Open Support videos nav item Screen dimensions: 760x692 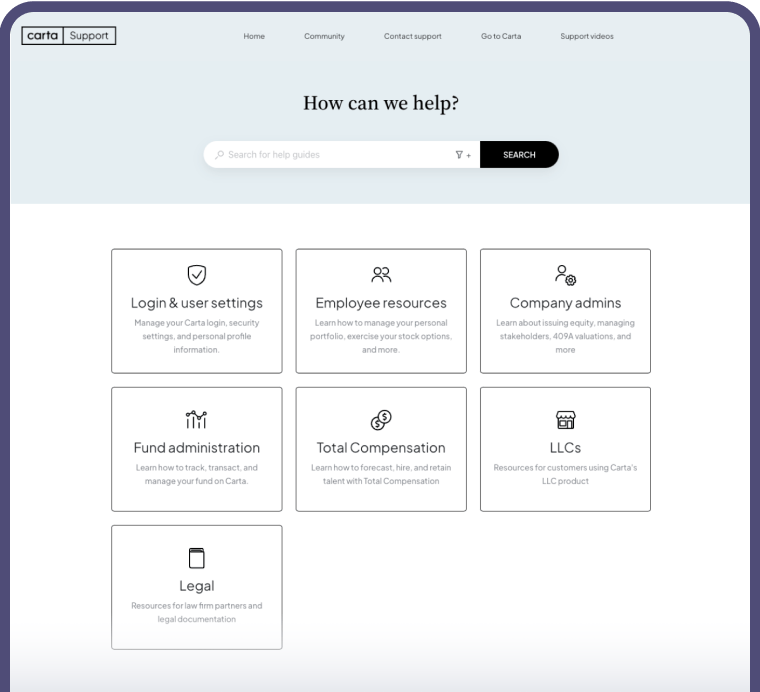click(x=586, y=36)
